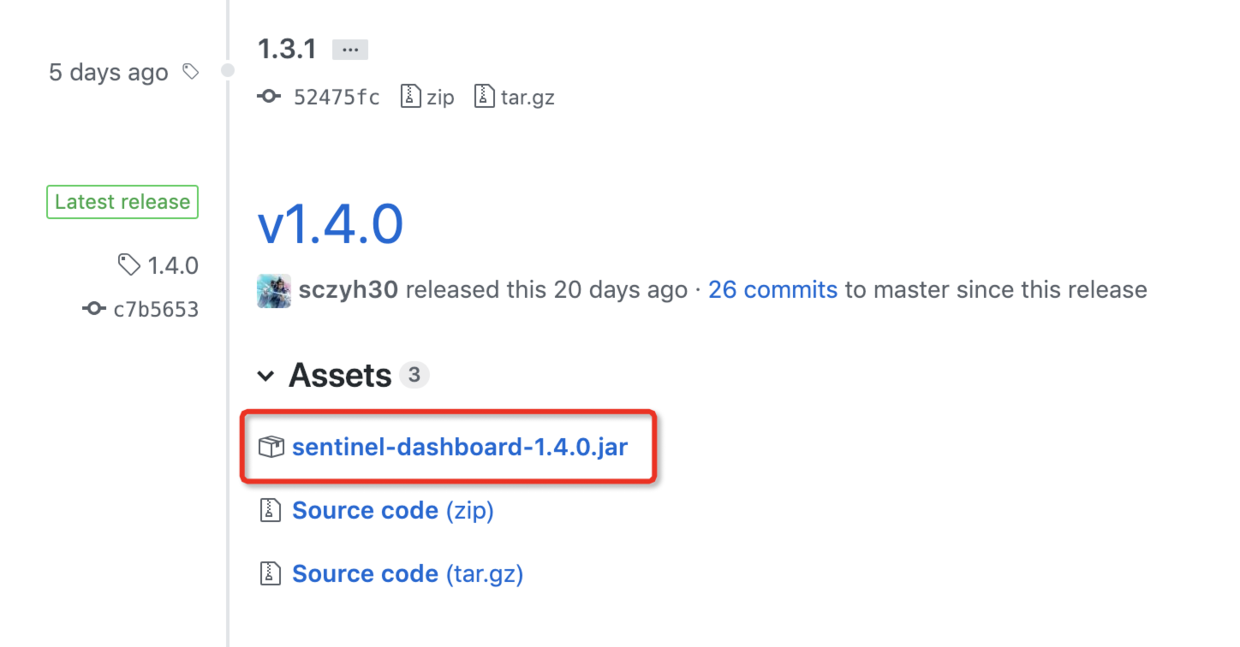
Task: Click the timeline dot beside release 1.3.1
Action: (x=227, y=70)
